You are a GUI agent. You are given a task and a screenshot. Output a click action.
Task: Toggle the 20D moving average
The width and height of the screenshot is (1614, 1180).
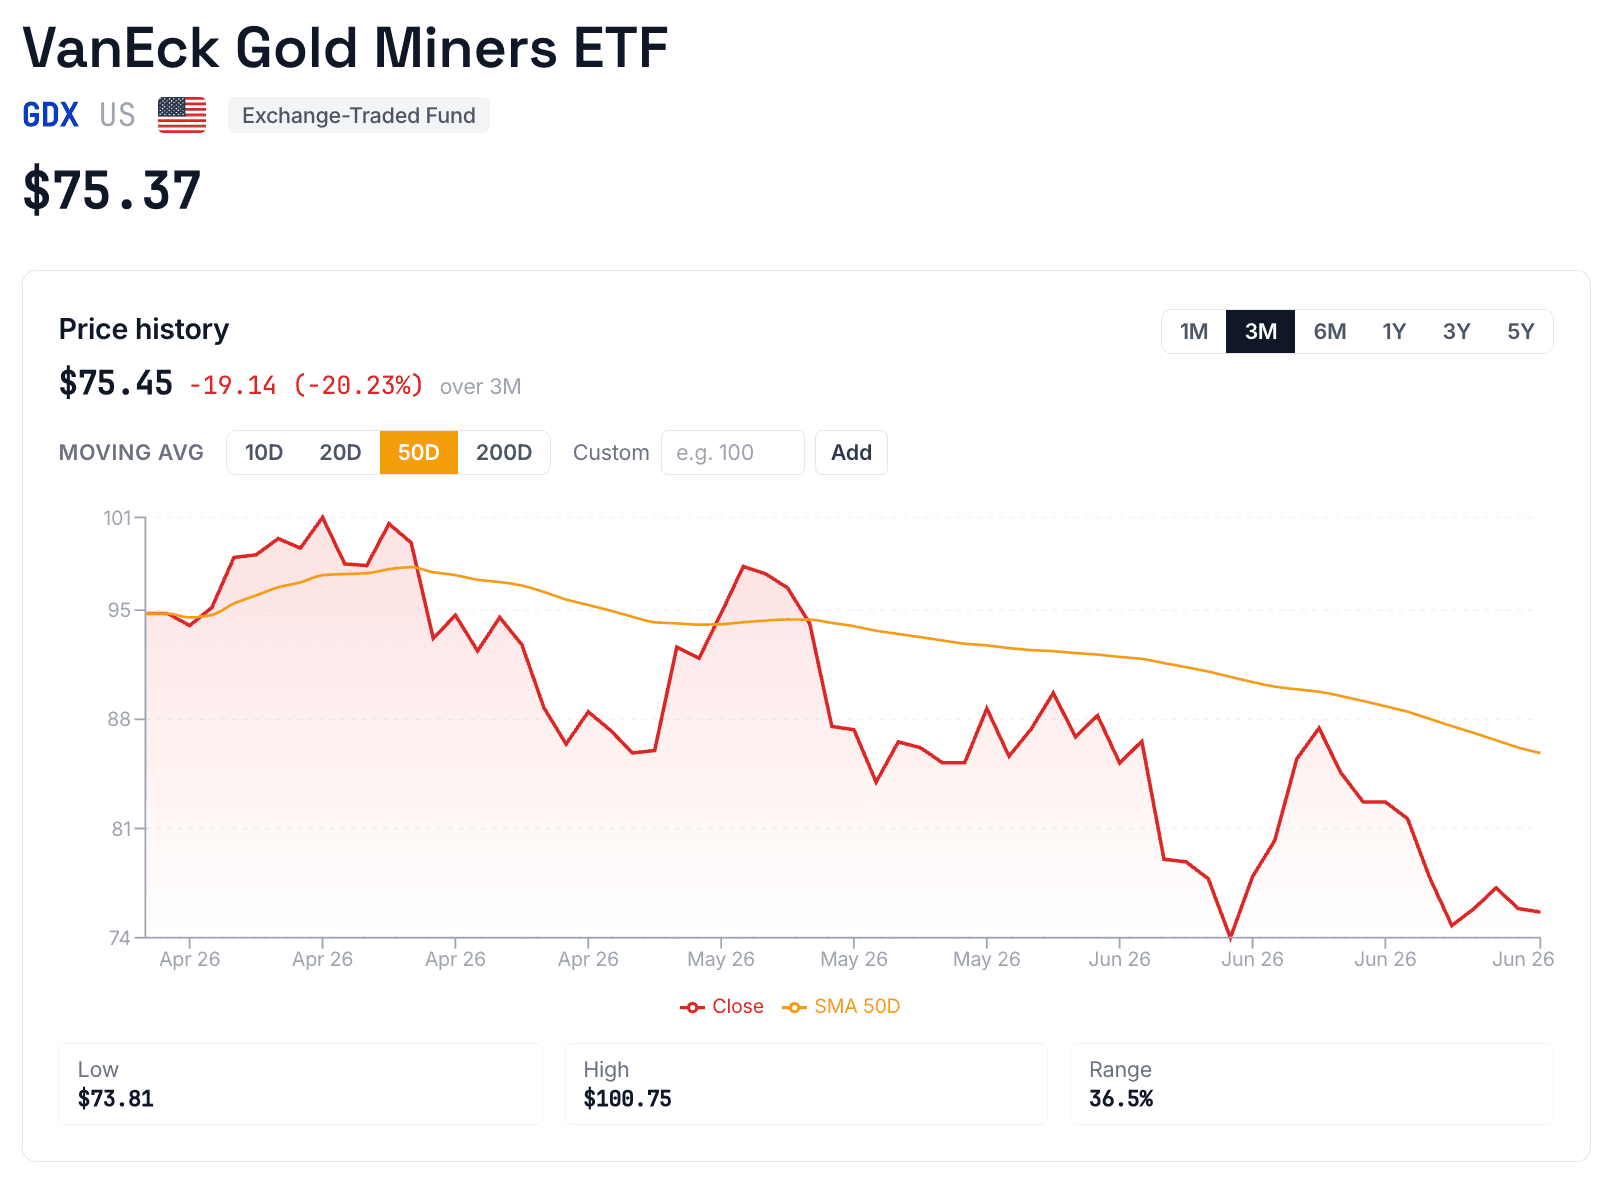coord(340,453)
